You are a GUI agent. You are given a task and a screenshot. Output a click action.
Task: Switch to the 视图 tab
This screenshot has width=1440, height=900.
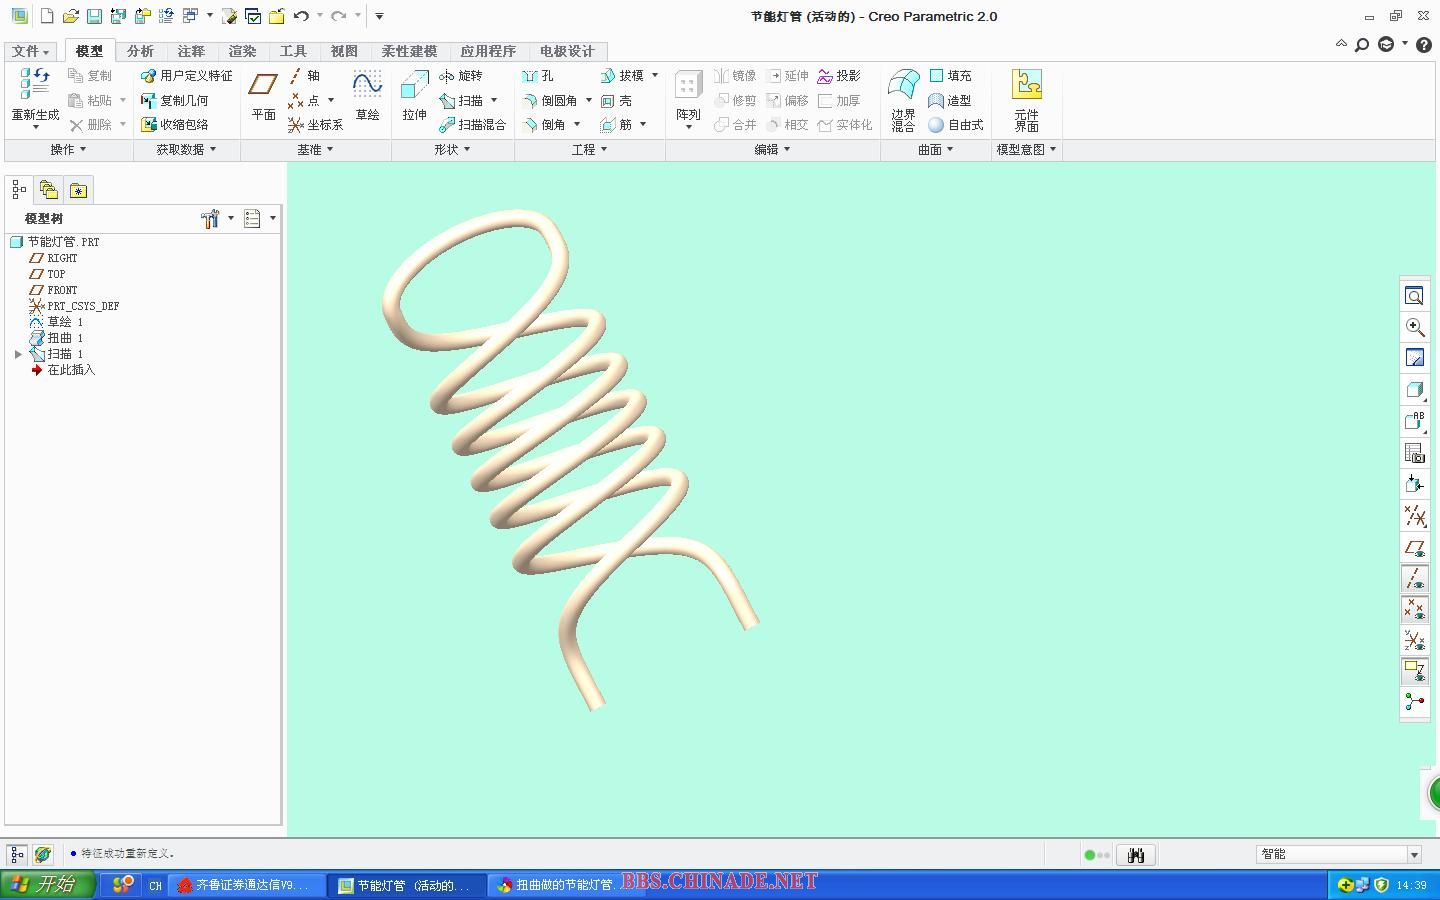point(344,51)
